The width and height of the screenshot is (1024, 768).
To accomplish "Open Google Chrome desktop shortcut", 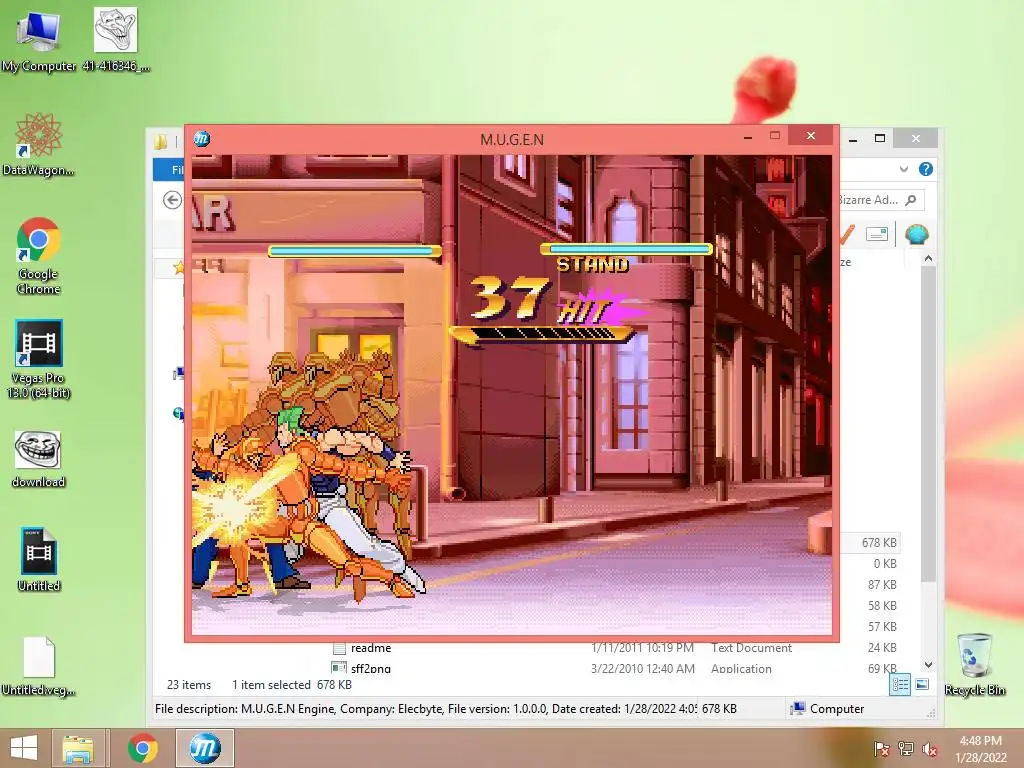I will pos(38,255).
